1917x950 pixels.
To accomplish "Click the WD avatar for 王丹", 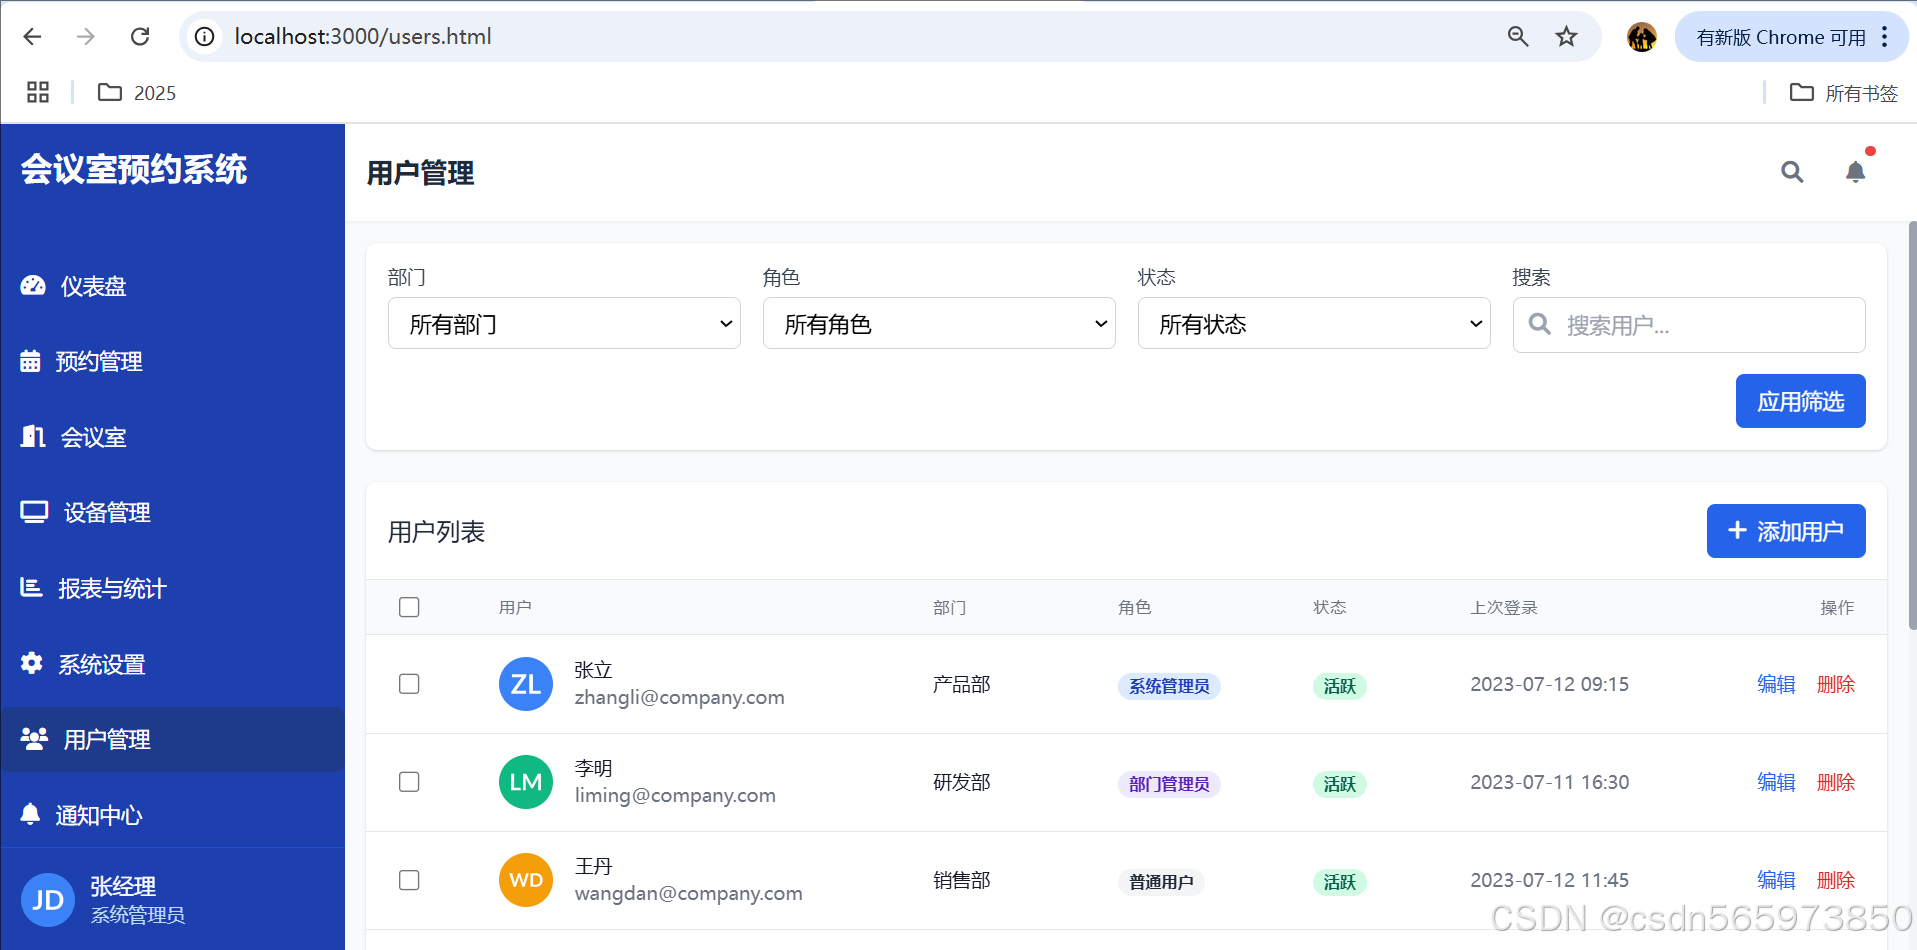I will tap(526, 880).
